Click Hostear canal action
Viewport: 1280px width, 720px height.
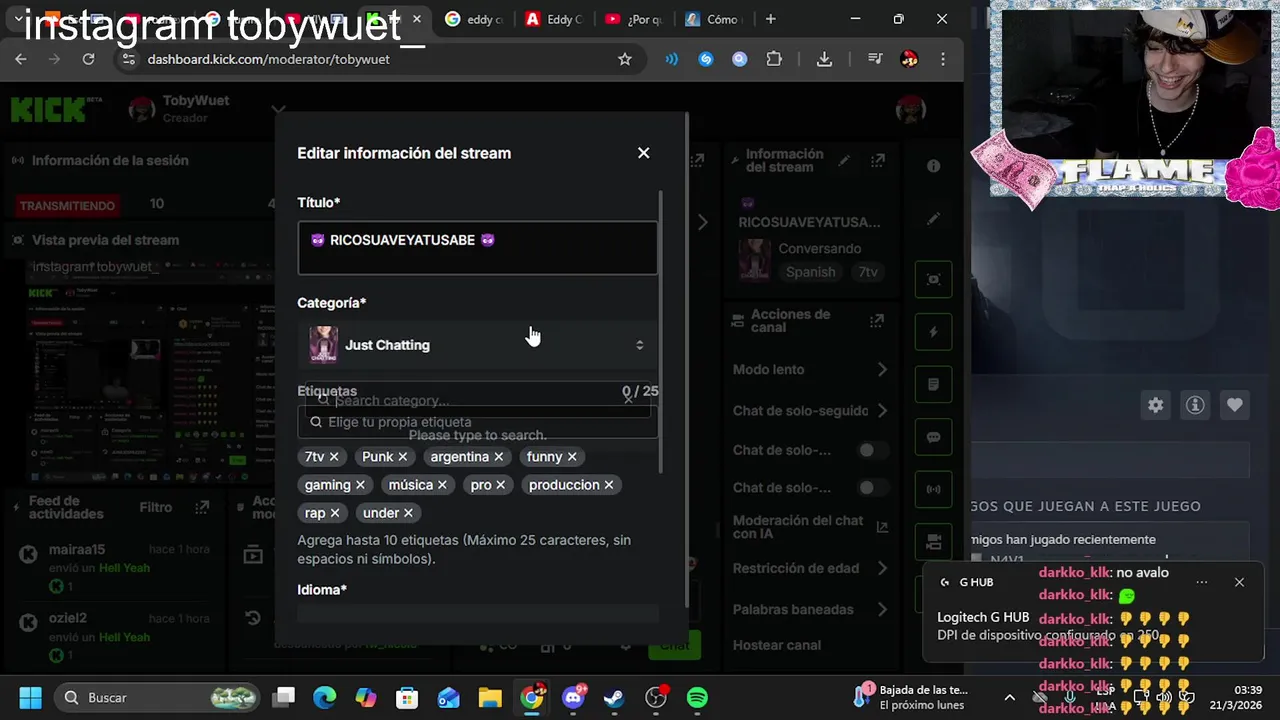tap(777, 645)
